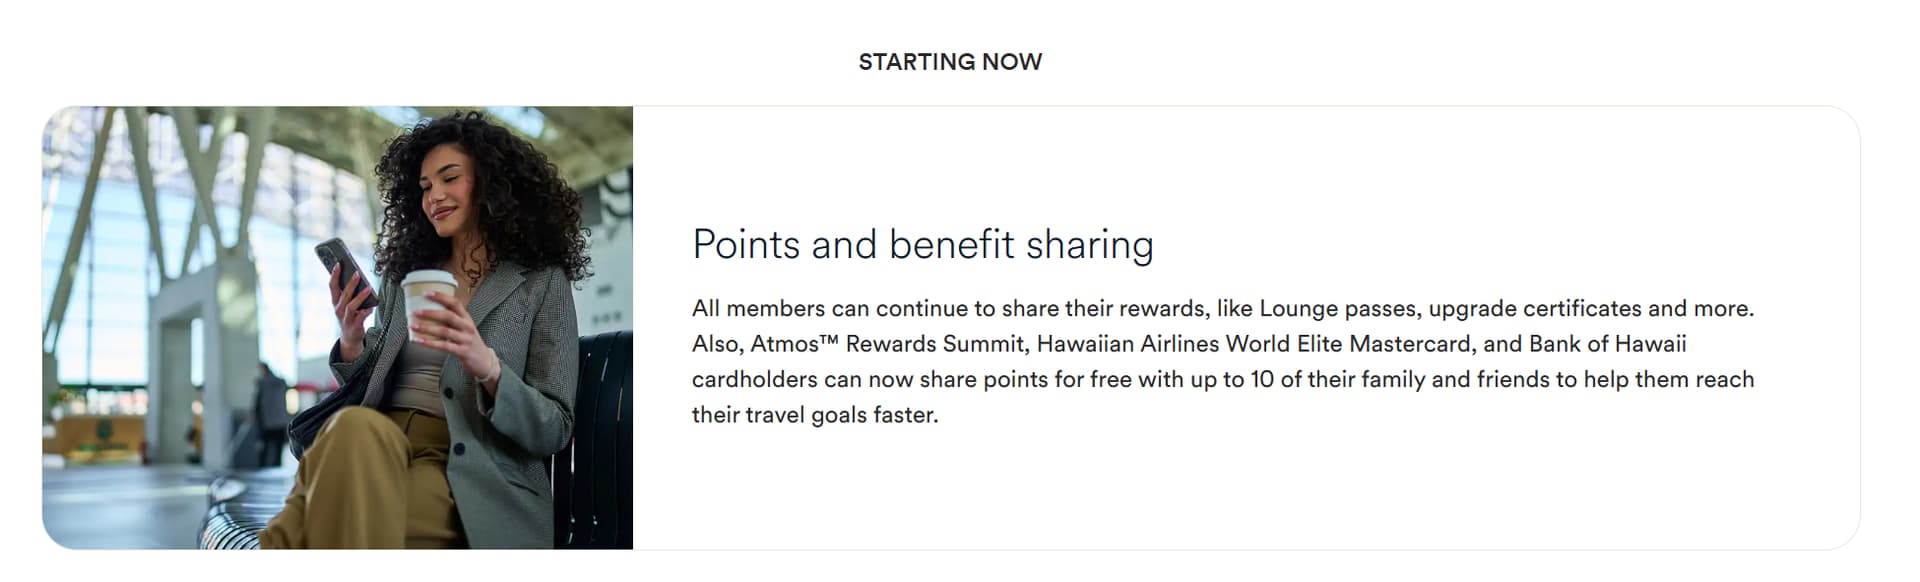Click the "Rewards Summit" text

pos(935,345)
